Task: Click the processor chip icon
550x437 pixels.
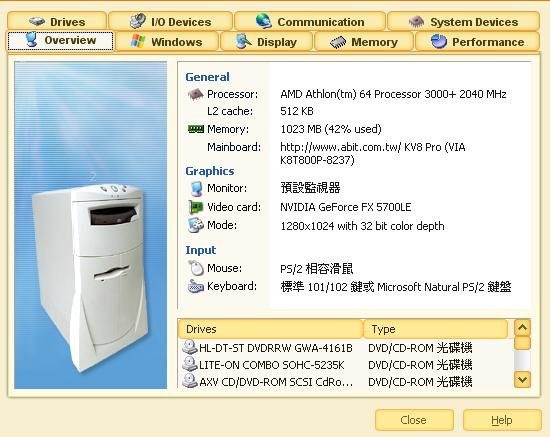Action: tap(195, 94)
